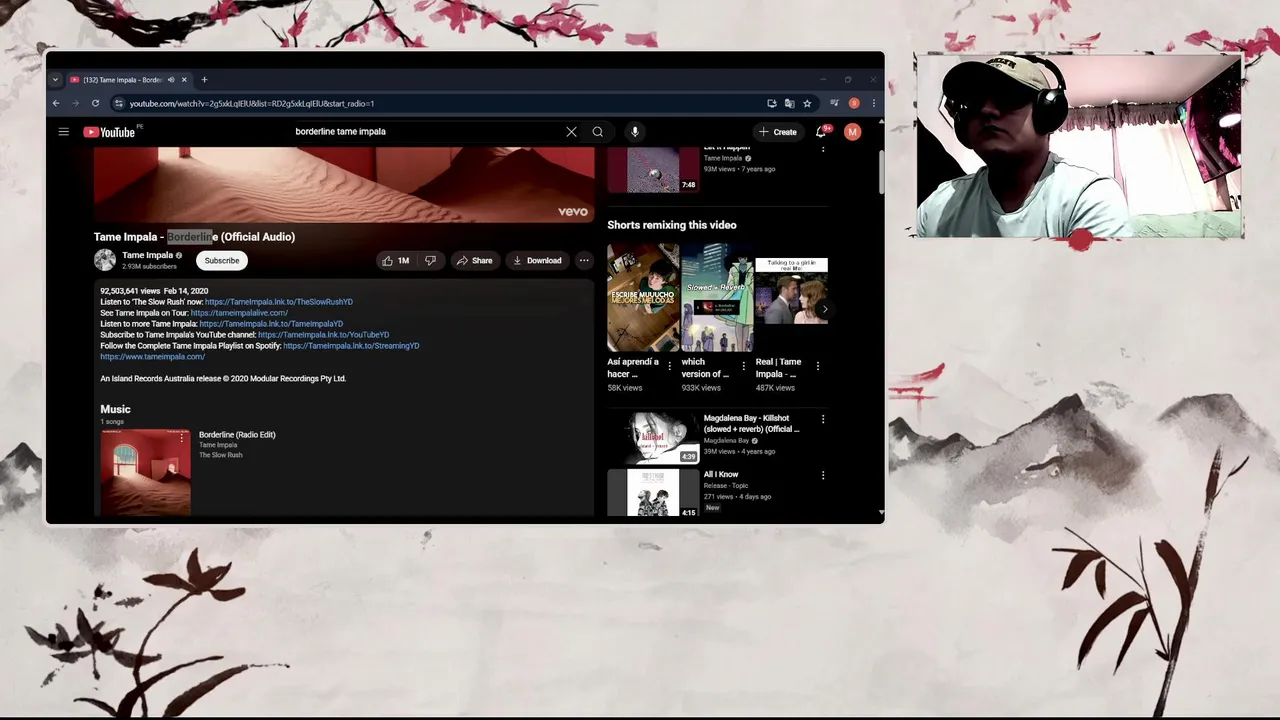Subscribe to Tame Impala channel

[x=222, y=260]
